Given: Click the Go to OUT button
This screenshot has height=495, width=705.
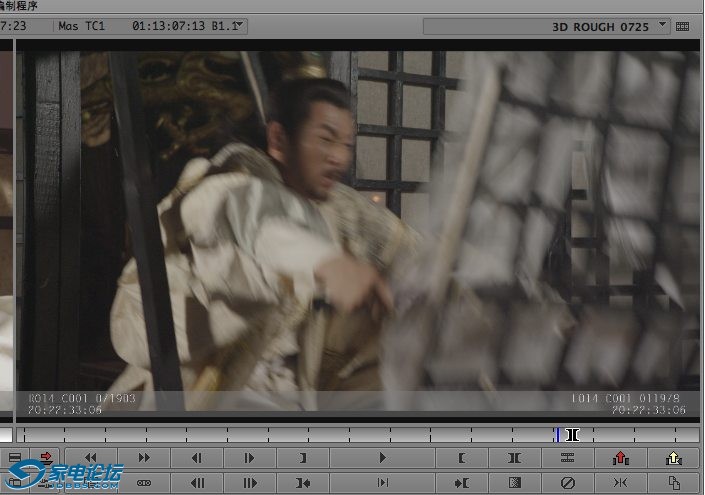Looking at the screenshot, I should tap(303, 483).
